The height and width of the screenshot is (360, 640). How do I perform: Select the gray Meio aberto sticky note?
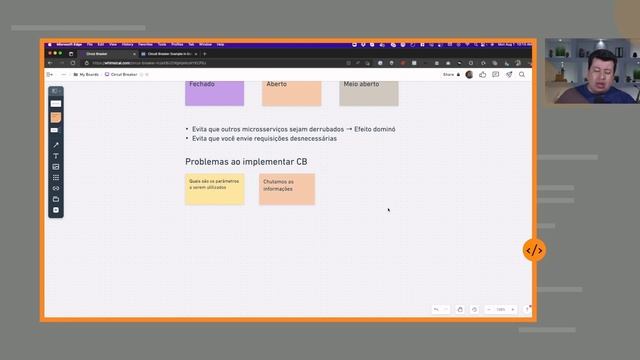tap(369, 93)
